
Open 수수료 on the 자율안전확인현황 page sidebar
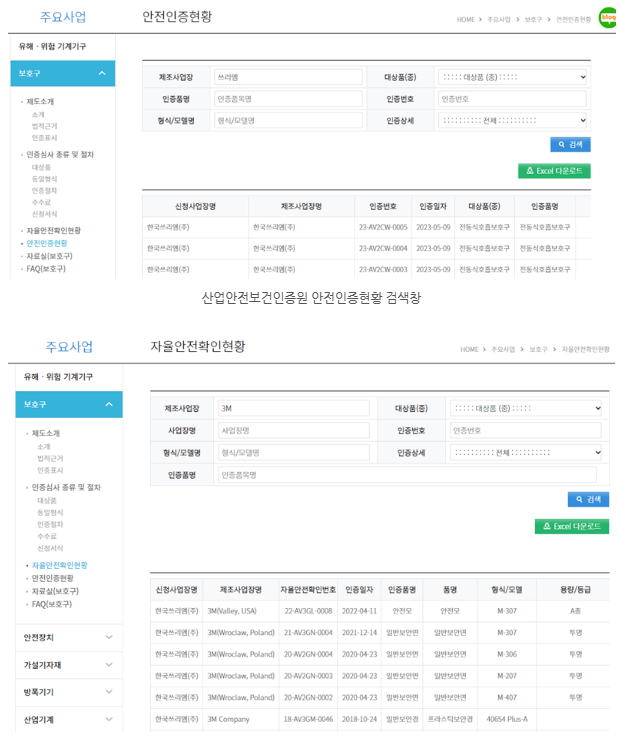[47, 536]
